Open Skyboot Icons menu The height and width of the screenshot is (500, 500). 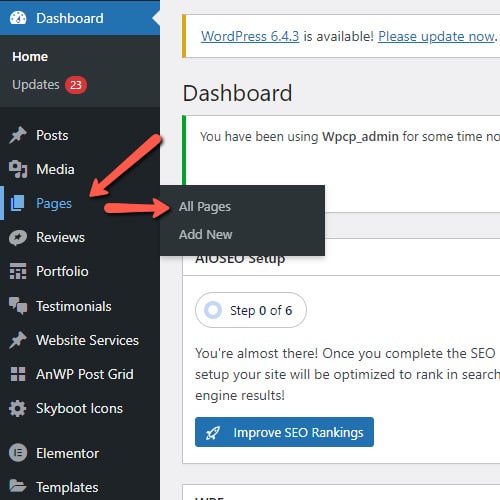point(80,408)
